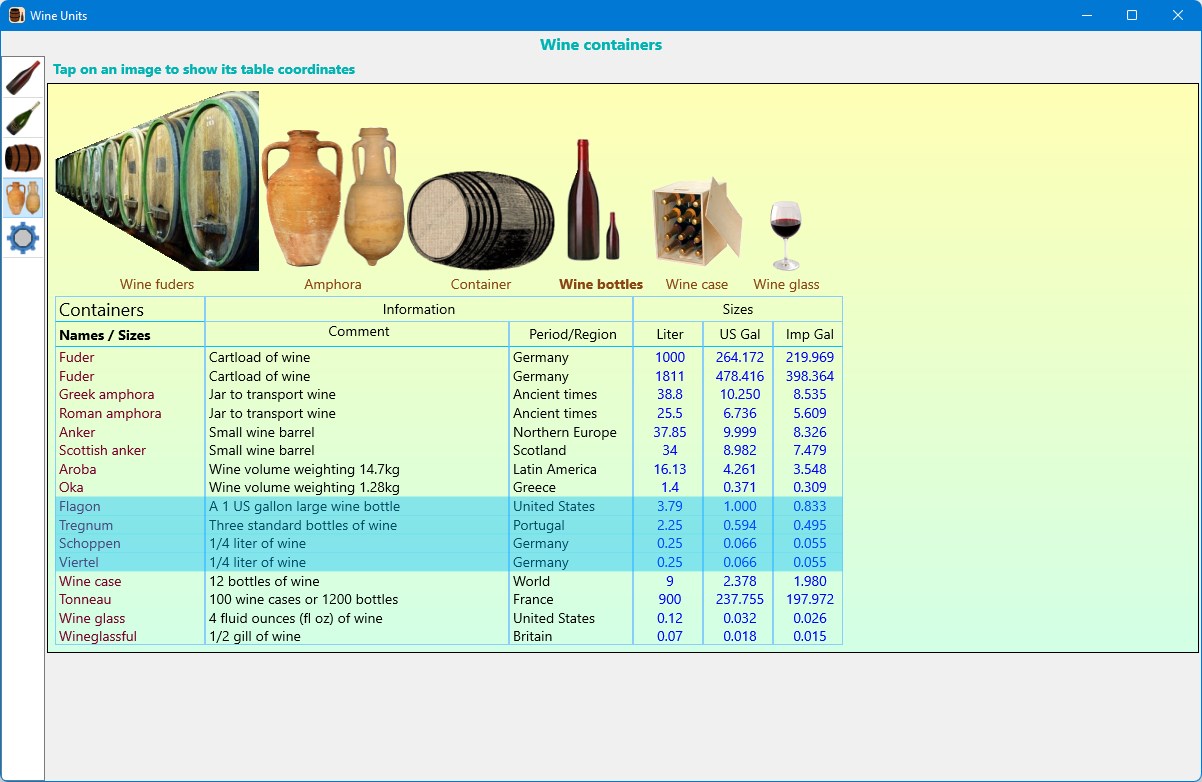Click the '197.972' Imp Gal value

810,599
